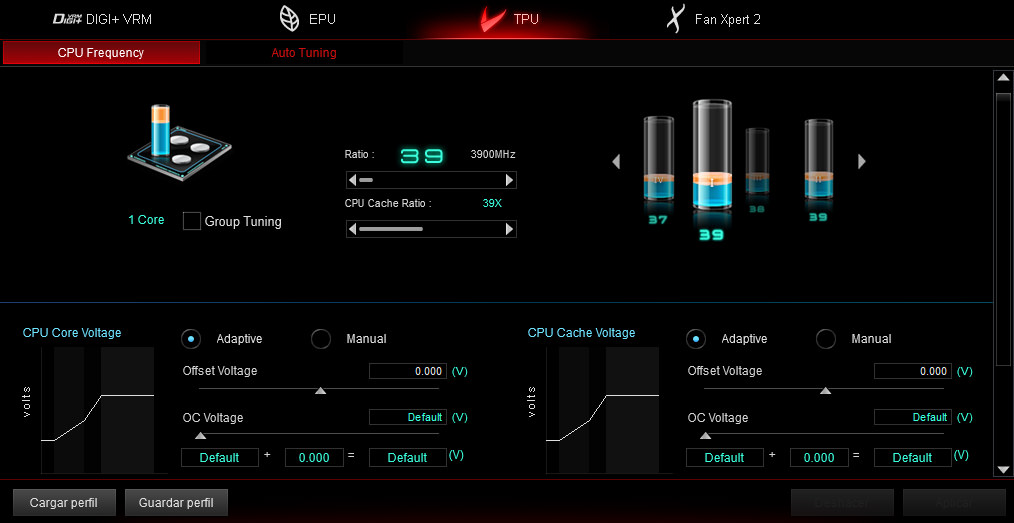
Task: Increase Ratio with right arrow
Action: [x=510, y=180]
